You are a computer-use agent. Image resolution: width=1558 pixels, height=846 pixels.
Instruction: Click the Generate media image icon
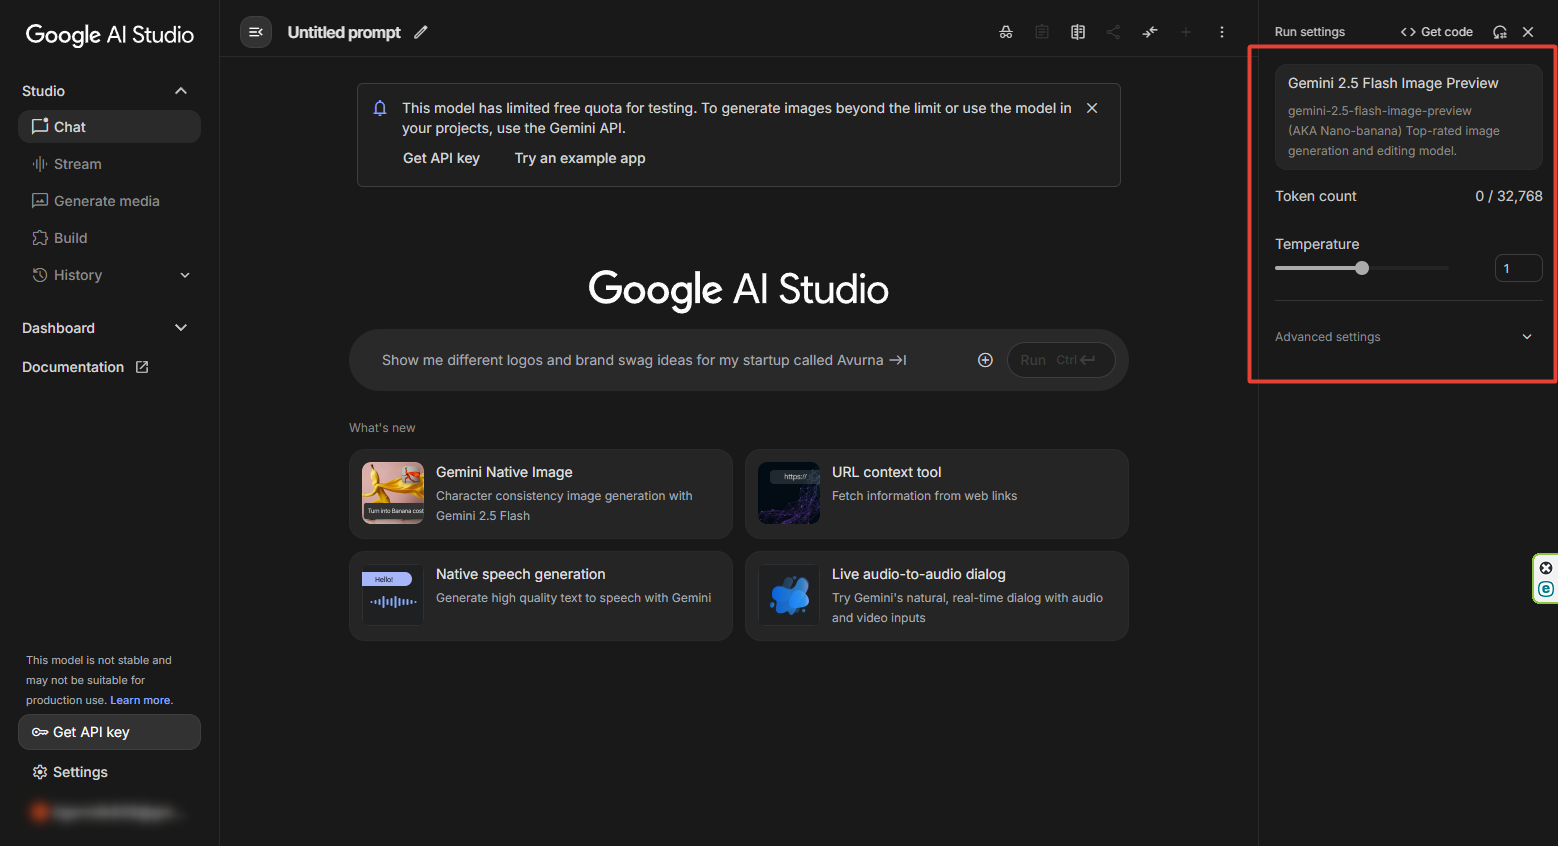40,201
